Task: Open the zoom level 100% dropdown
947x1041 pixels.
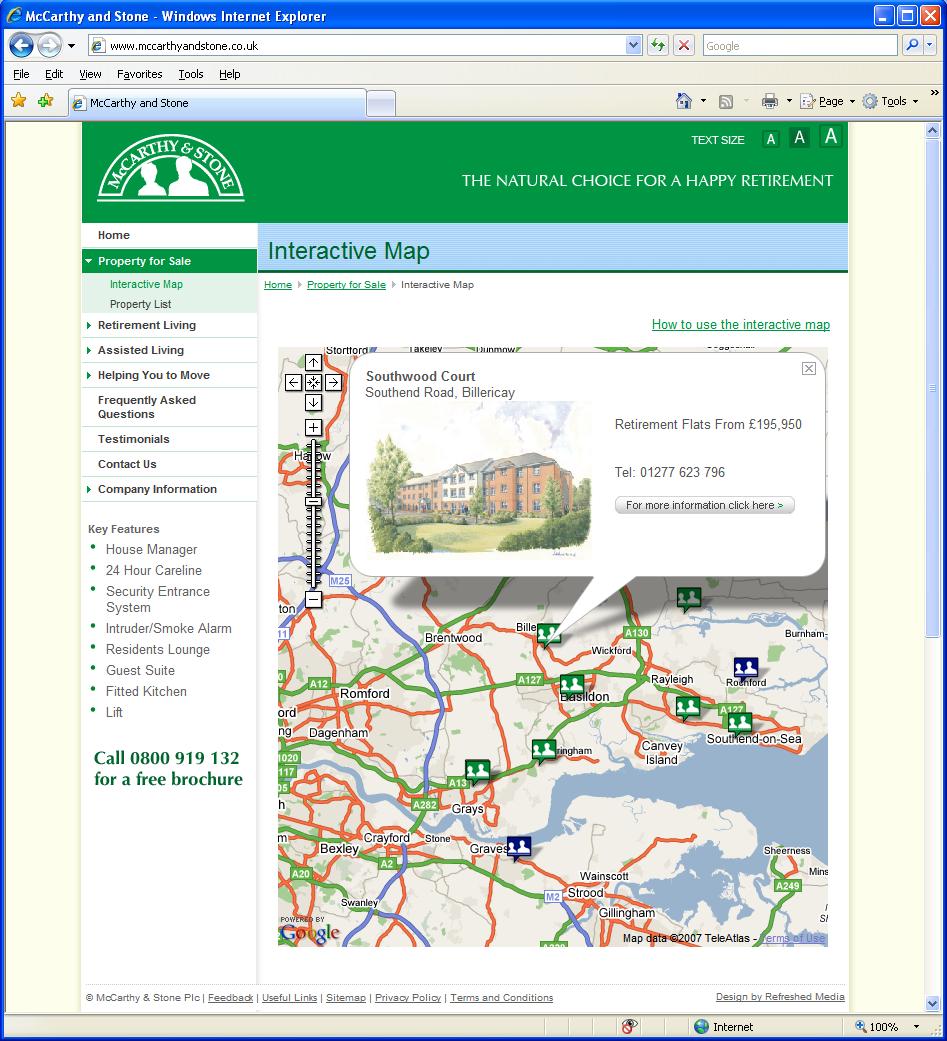Action: click(x=917, y=1027)
